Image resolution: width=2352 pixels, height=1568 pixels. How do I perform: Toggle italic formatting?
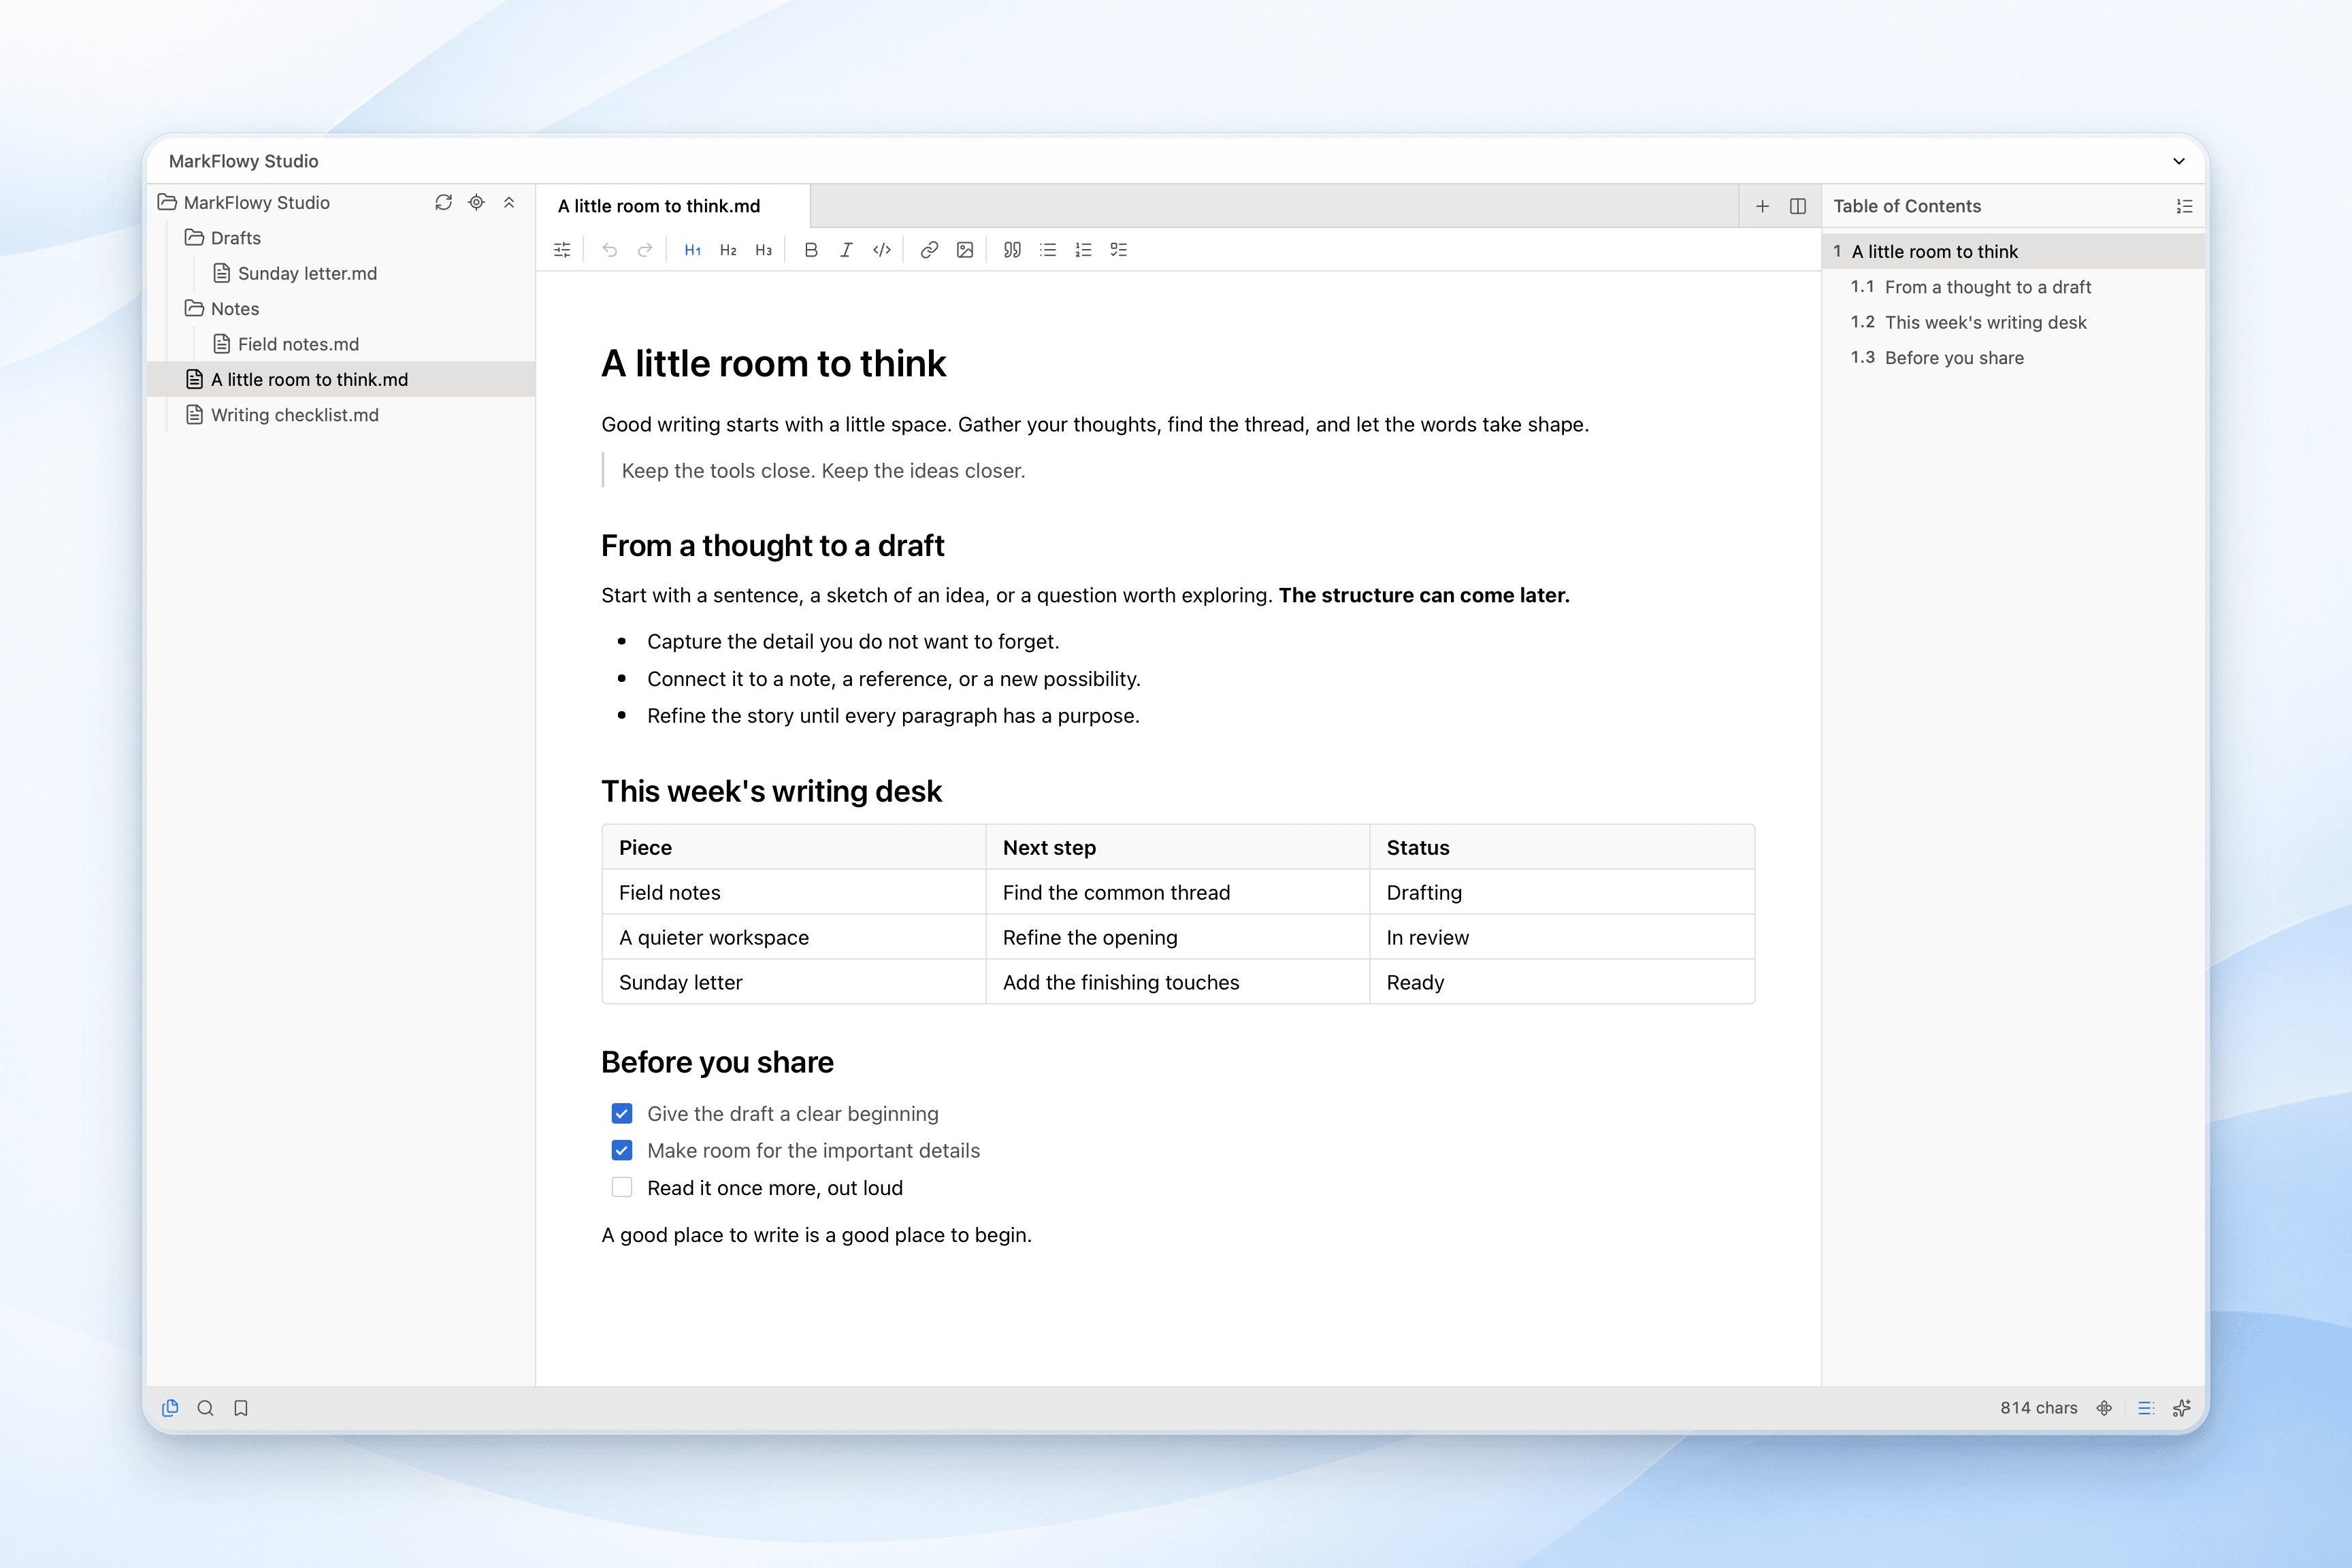(846, 250)
